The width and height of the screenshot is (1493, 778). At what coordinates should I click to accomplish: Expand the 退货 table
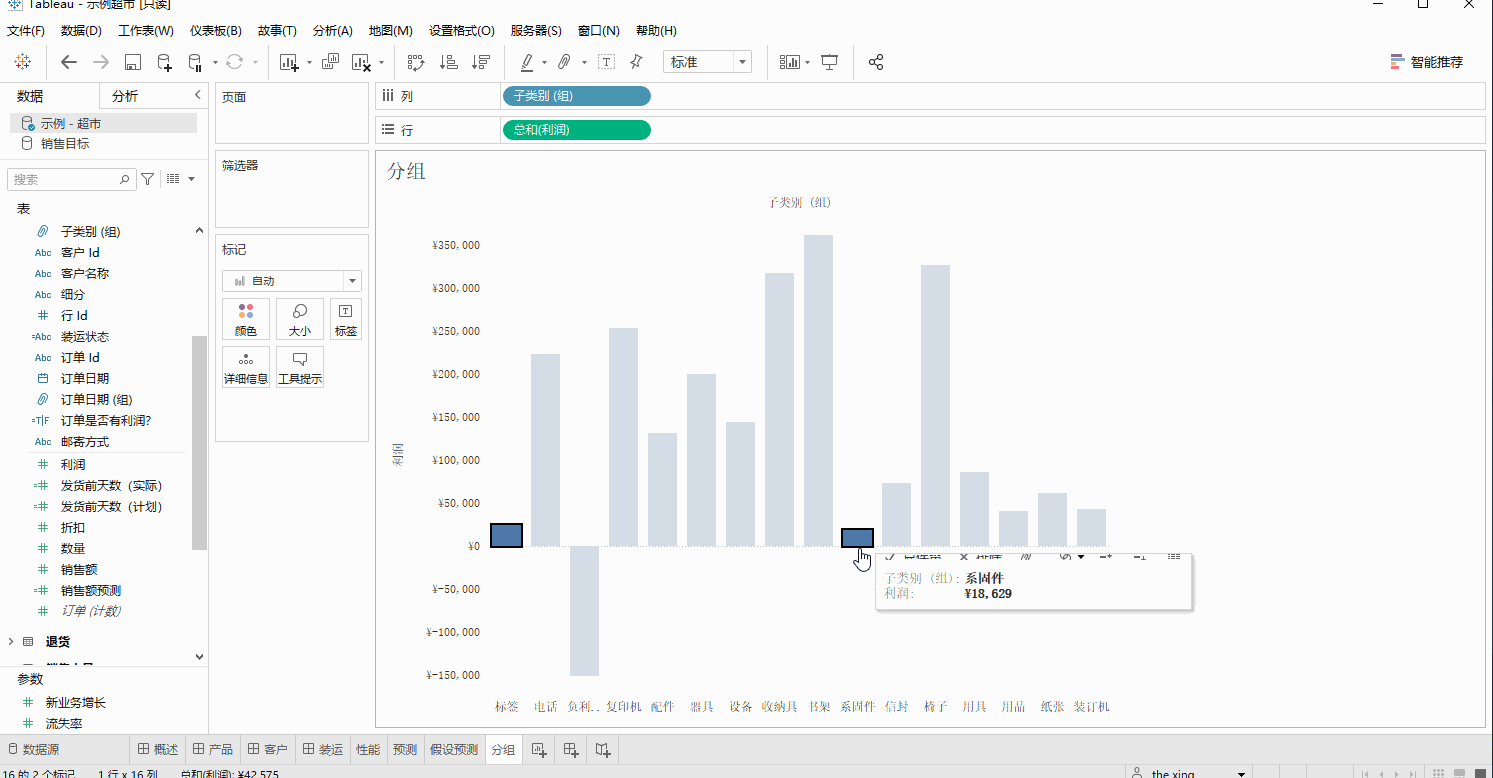(x=11, y=641)
